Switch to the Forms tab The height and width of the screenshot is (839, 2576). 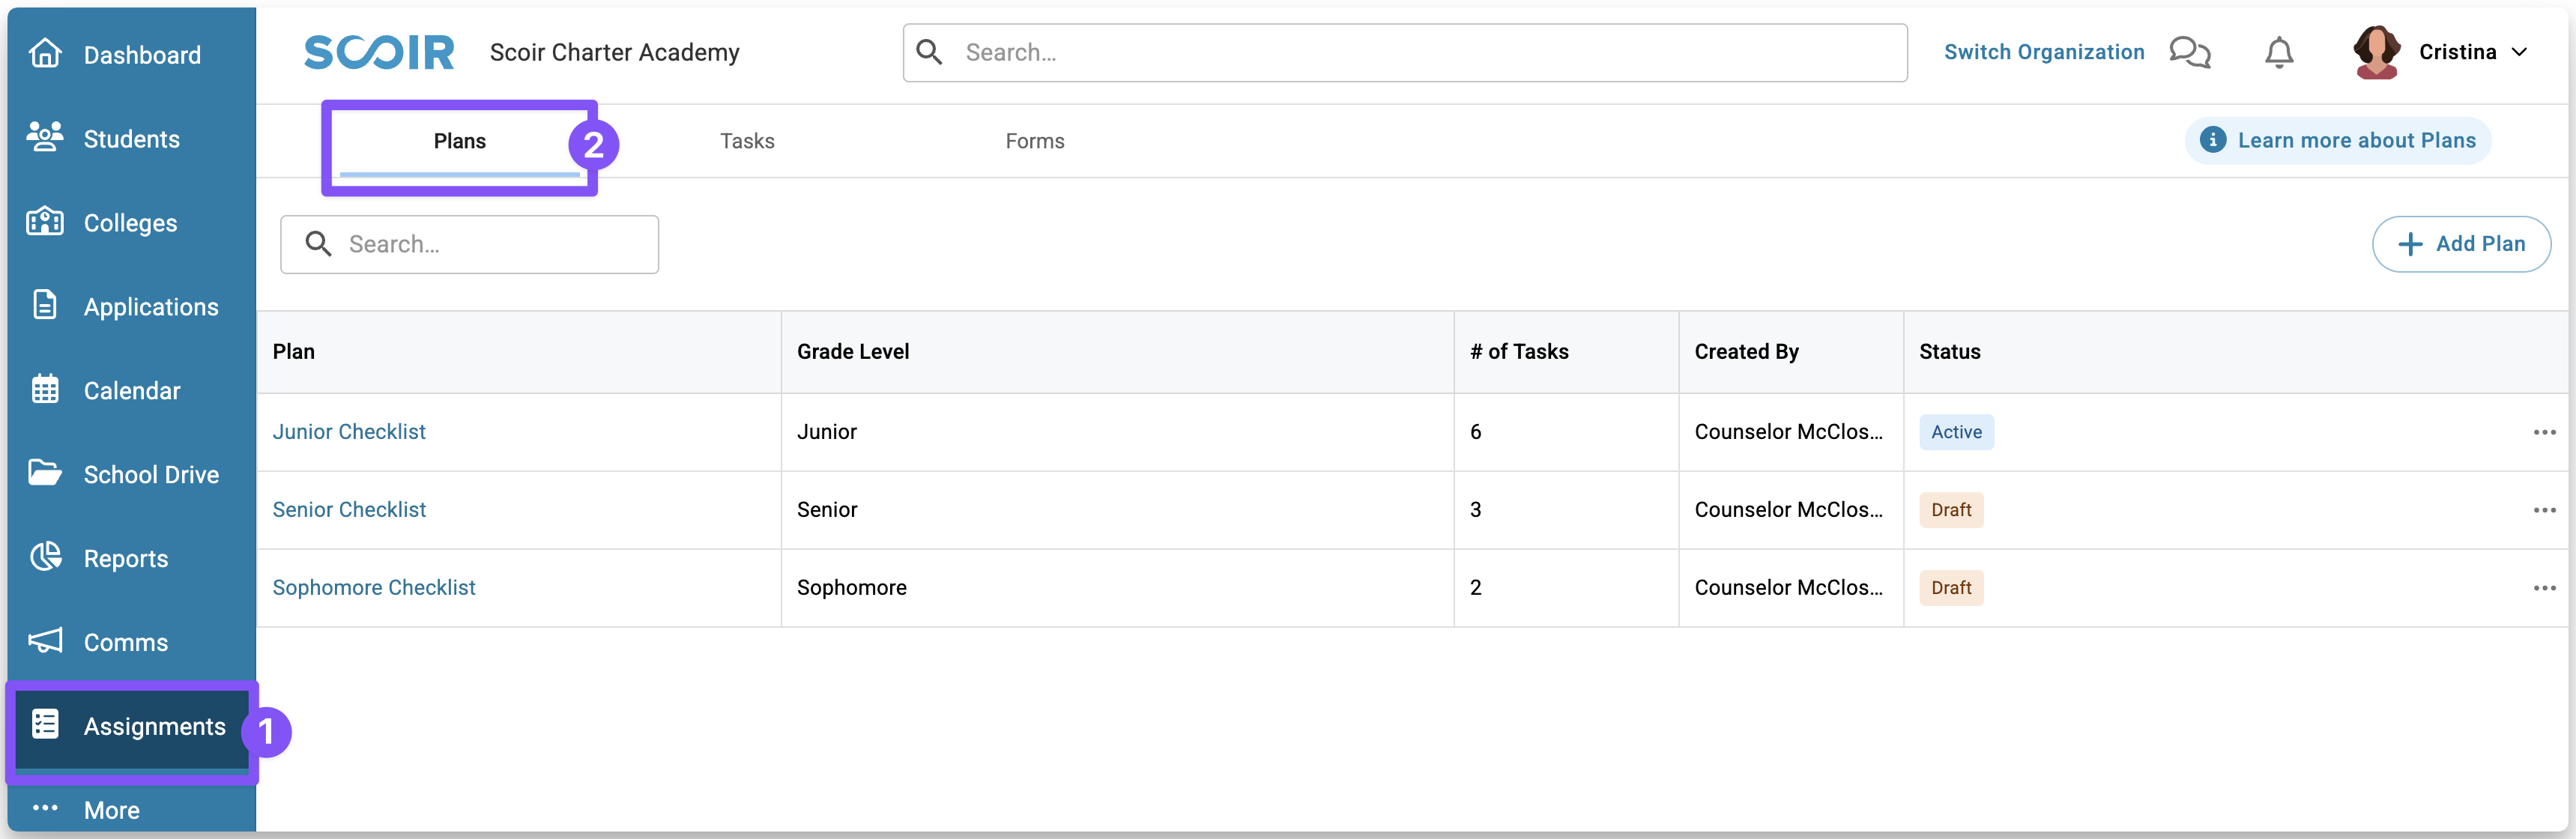pos(1035,141)
